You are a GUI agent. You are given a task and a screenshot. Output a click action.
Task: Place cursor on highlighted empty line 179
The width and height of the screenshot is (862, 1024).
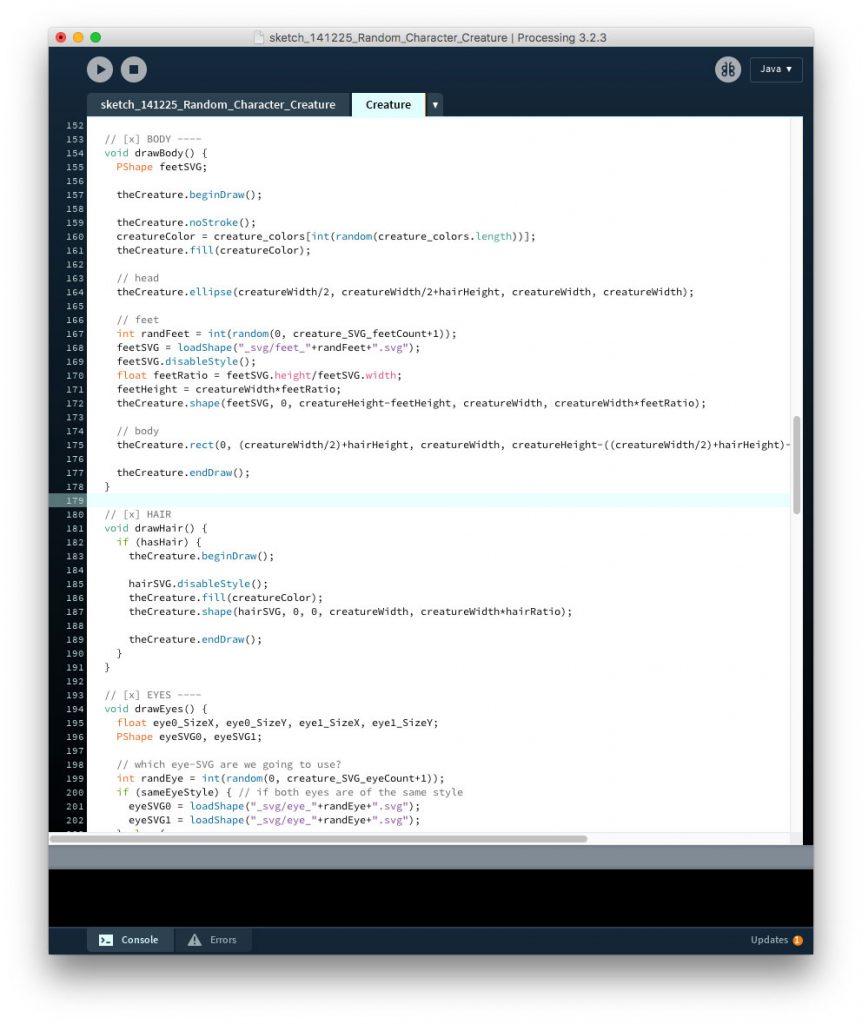tap(400, 500)
